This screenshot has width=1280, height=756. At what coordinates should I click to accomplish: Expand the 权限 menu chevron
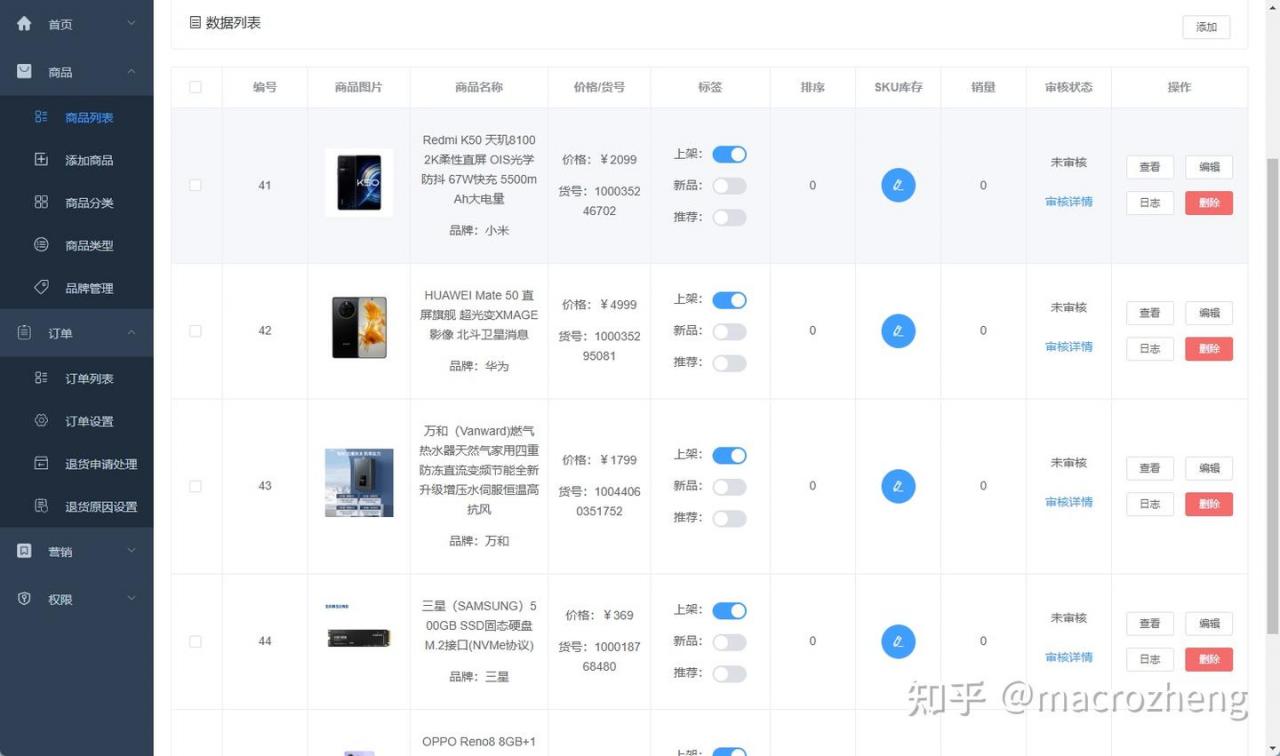131,598
